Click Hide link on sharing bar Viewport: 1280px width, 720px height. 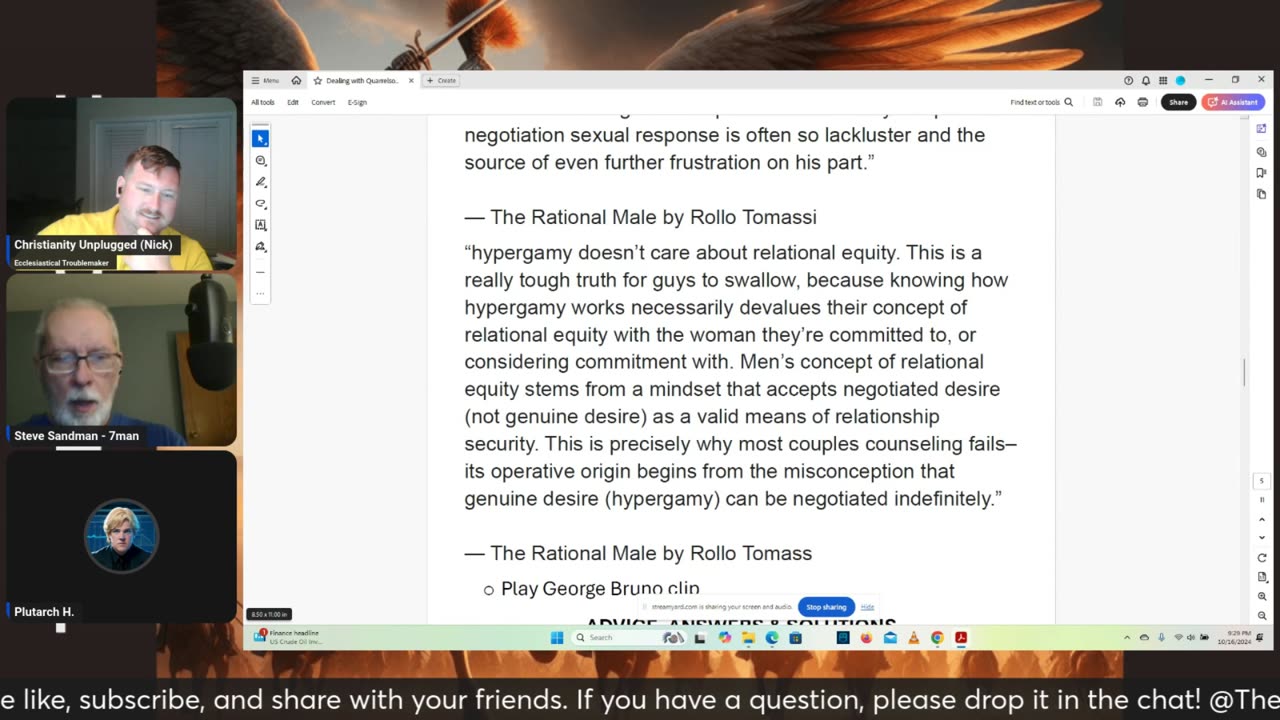click(867, 607)
